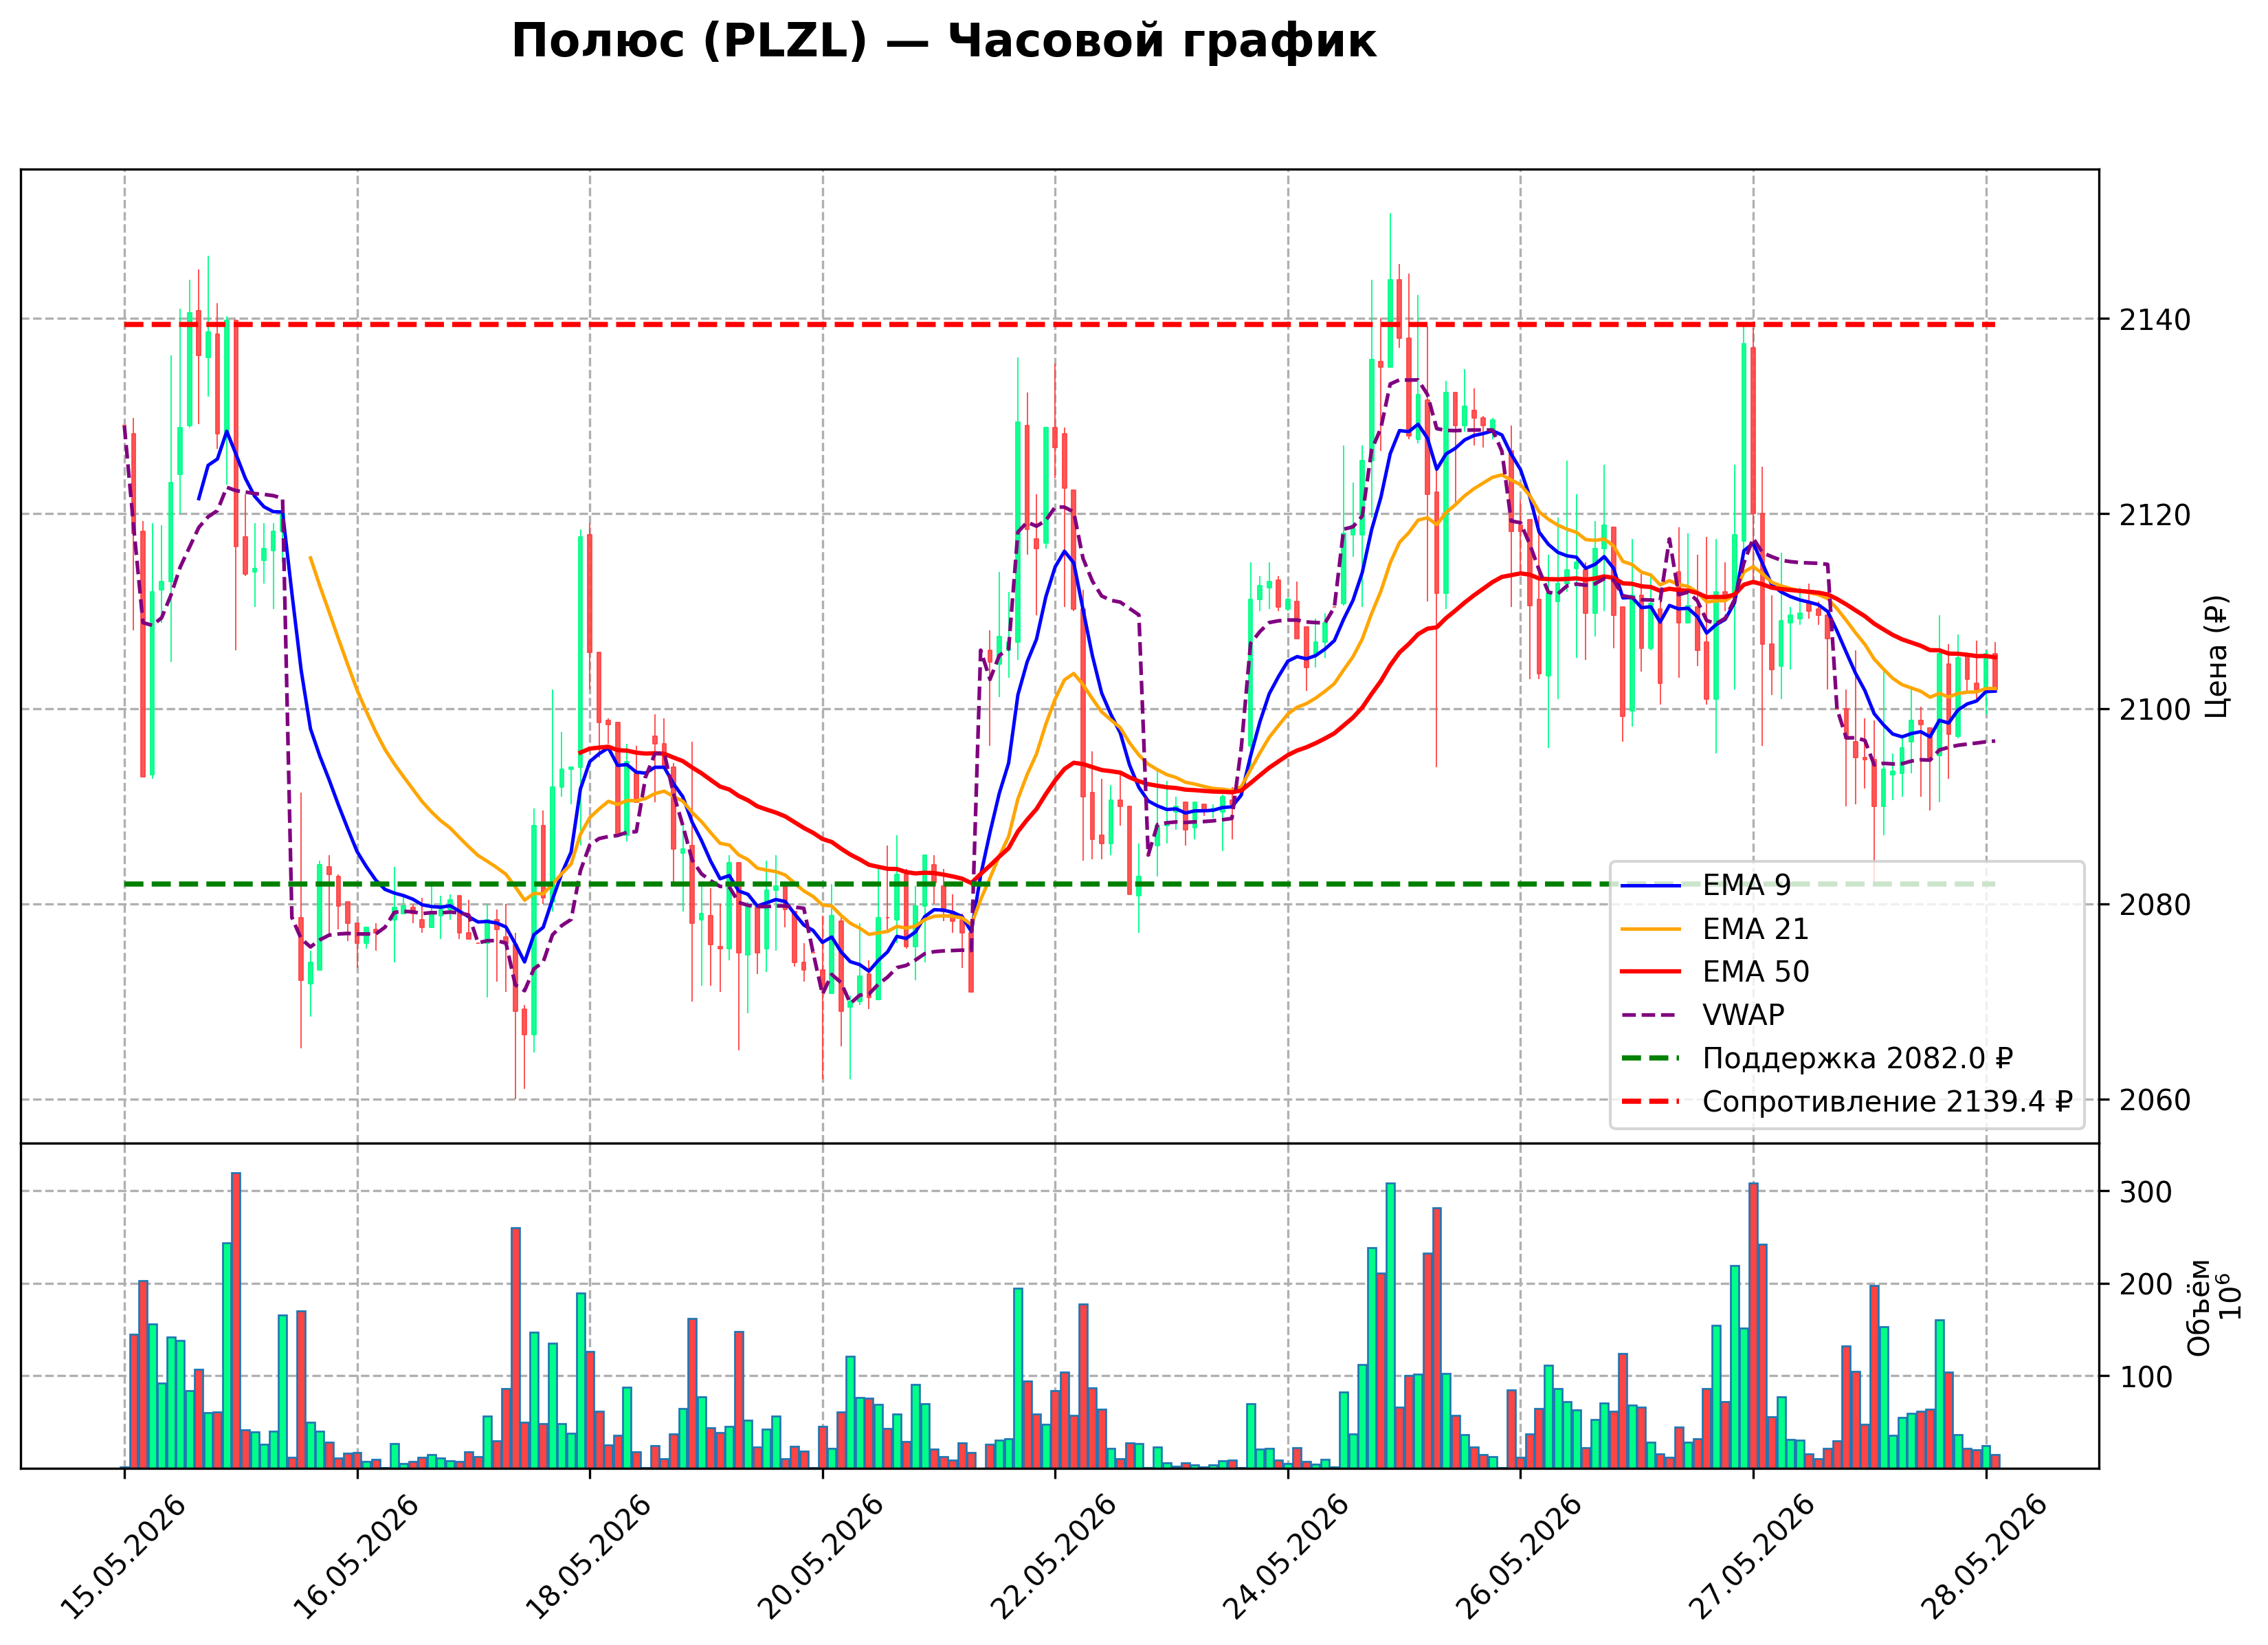2268x1645 pixels.
Task: Click the 2080 price axis label
Action: [x=2154, y=905]
